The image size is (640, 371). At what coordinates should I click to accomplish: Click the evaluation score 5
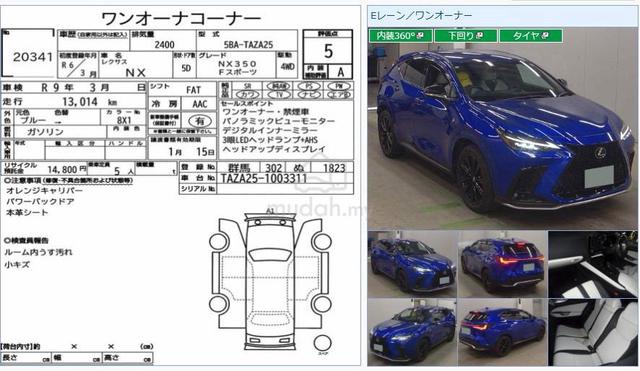[x=328, y=51]
